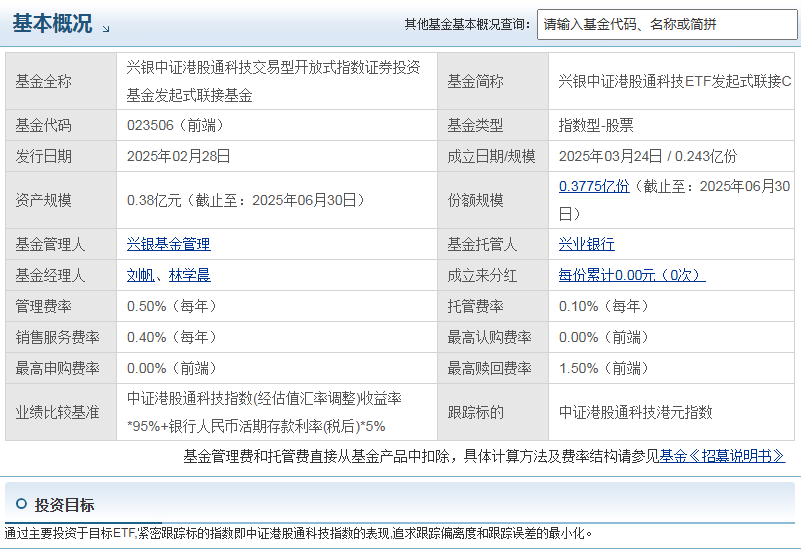Open the 基金《招募说明书》 prospectus link
801x554 pixels.
click(x=722, y=456)
